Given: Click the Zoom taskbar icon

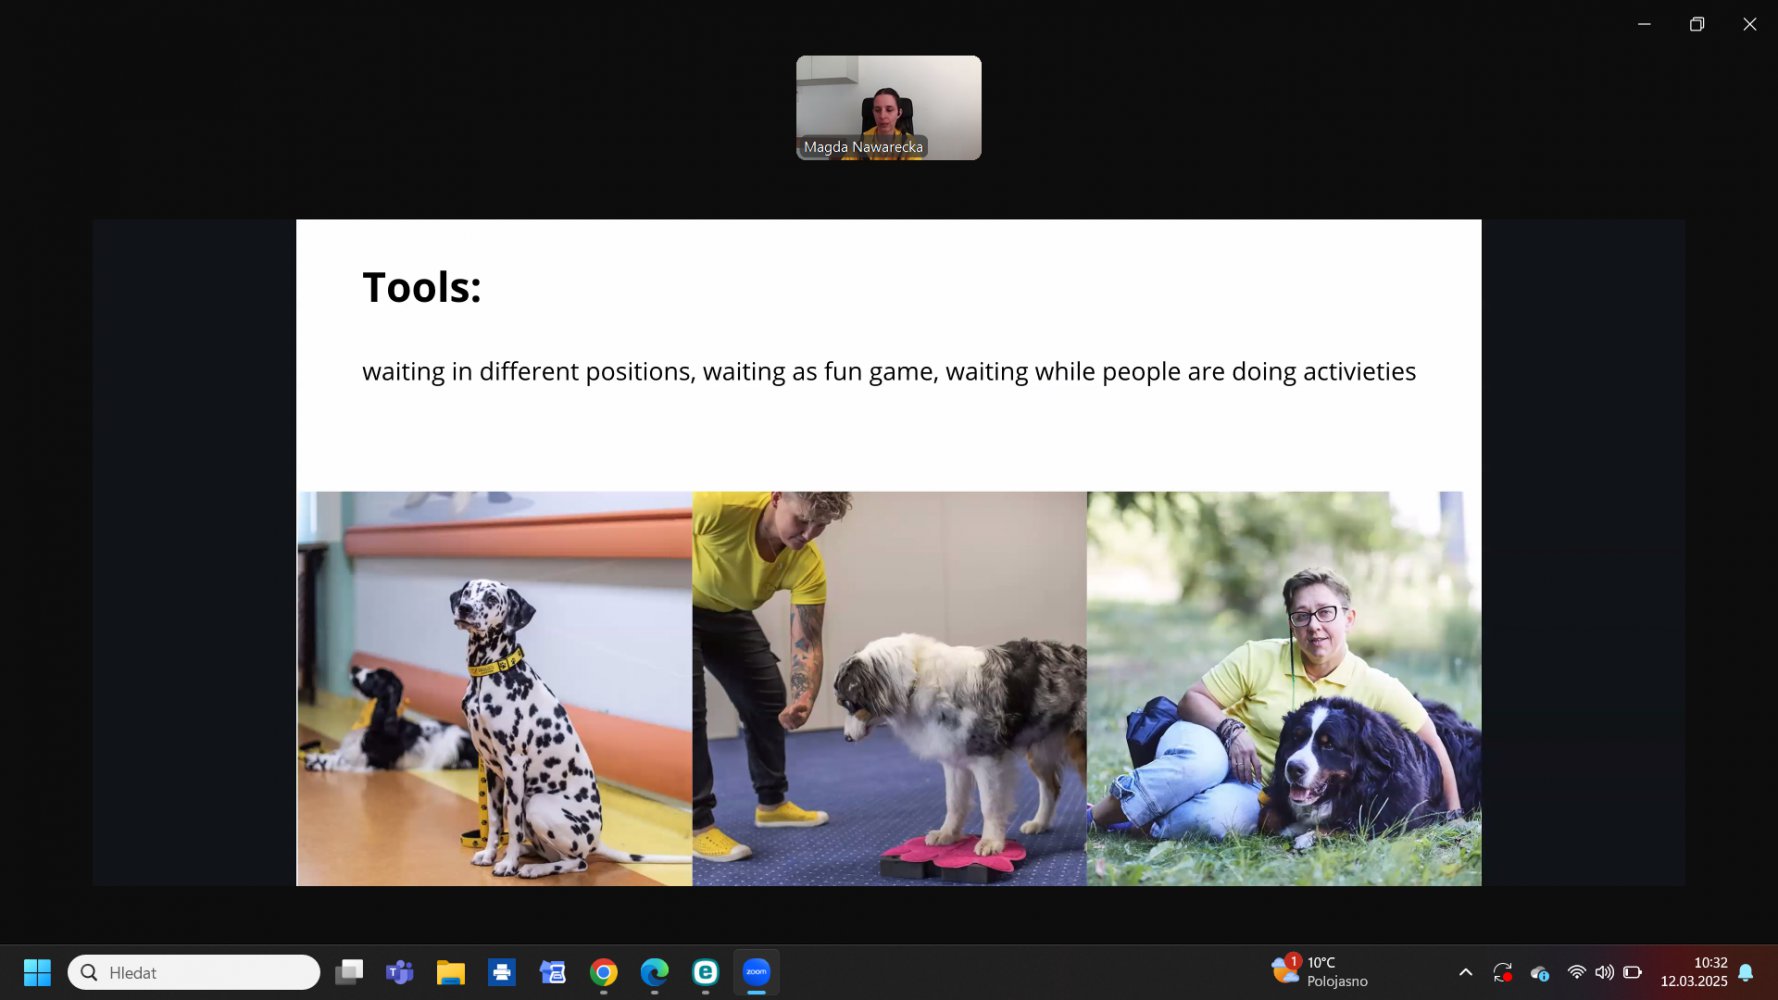Looking at the screenshot, I should click(756, 972).
